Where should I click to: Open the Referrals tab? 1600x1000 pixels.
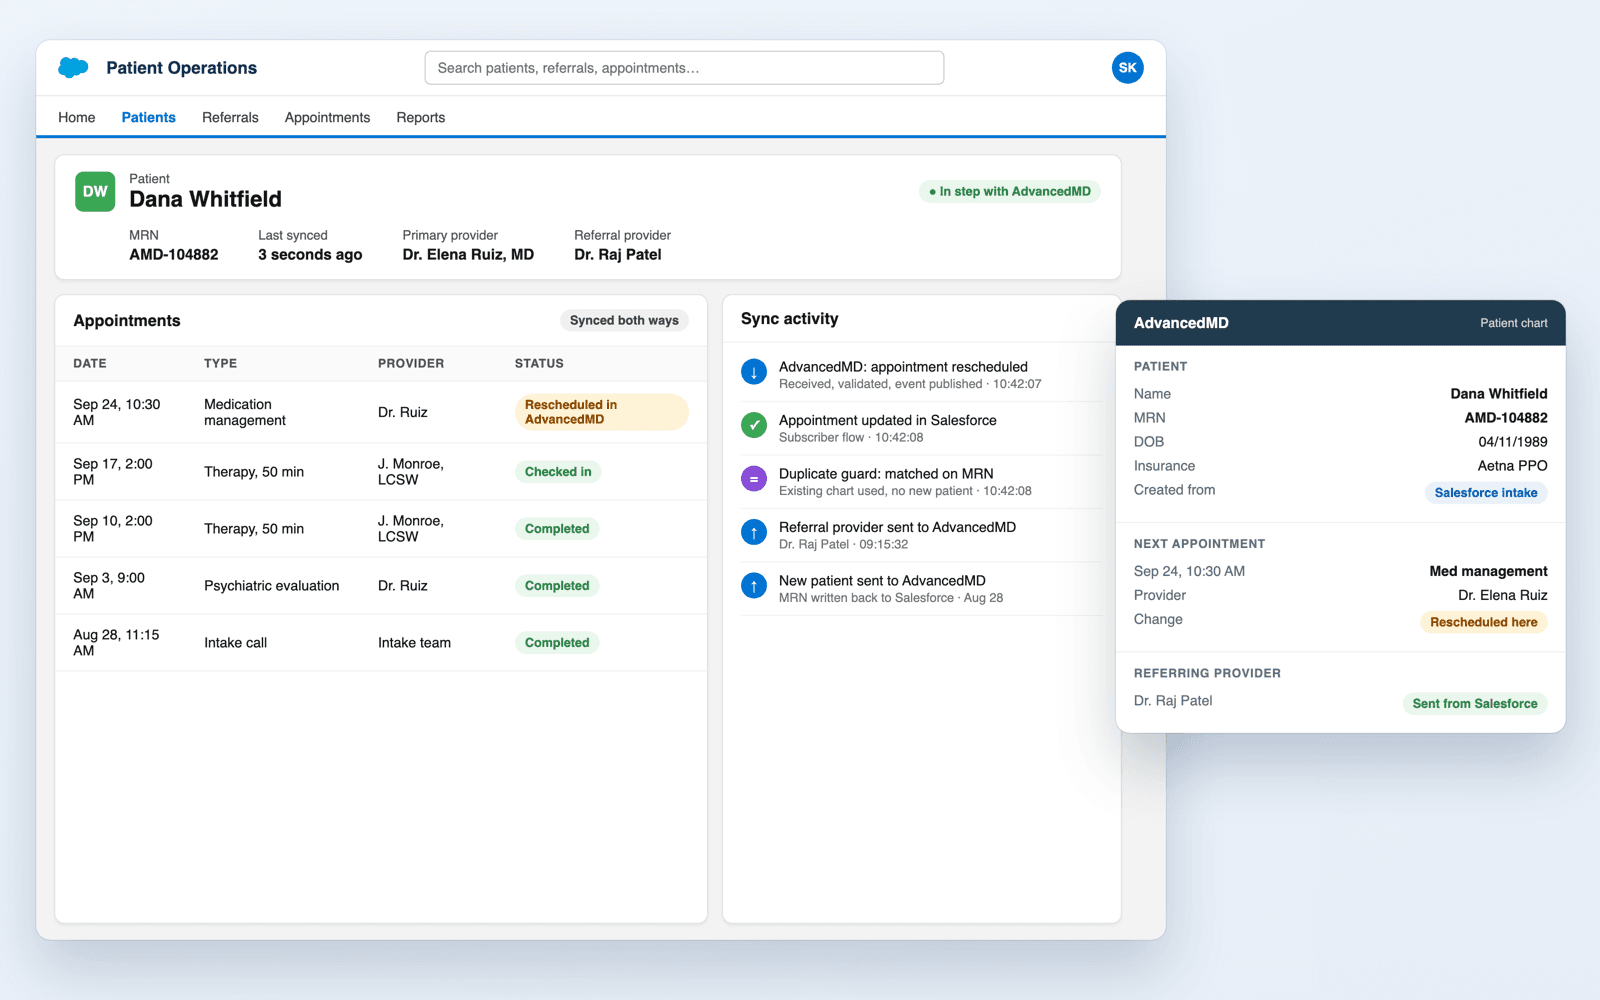point(230,117)
